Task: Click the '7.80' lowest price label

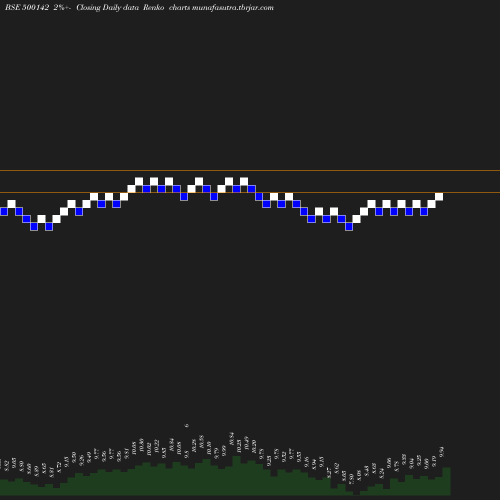Action: pyautogui.click(x=351, y=478)
